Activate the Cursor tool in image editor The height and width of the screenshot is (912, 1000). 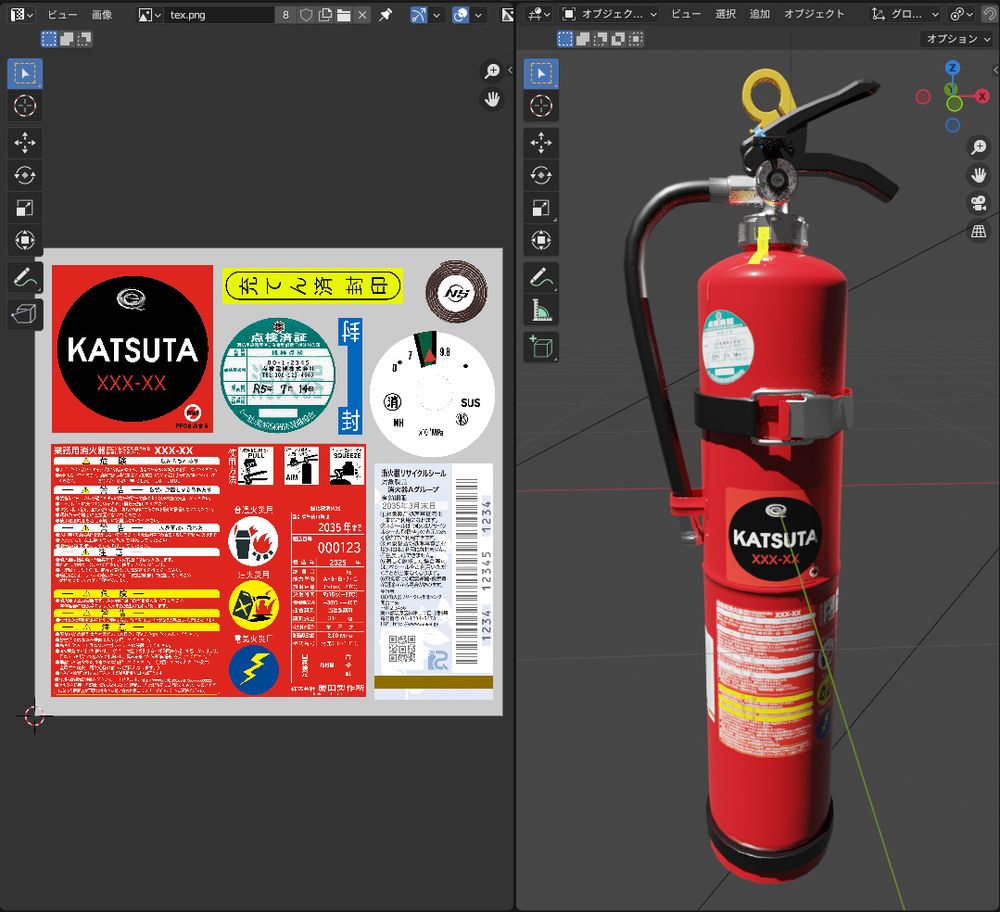[25, 106]
